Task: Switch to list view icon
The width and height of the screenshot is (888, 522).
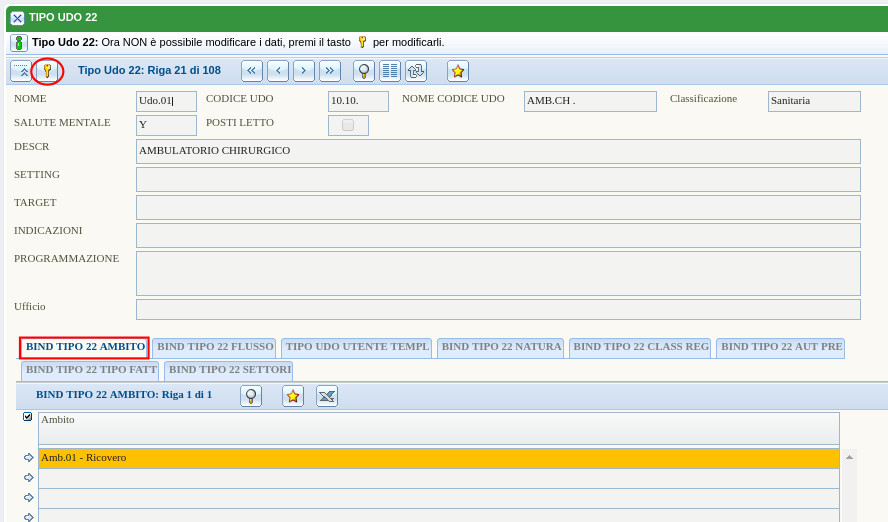Action: click(x=390, y=71)
